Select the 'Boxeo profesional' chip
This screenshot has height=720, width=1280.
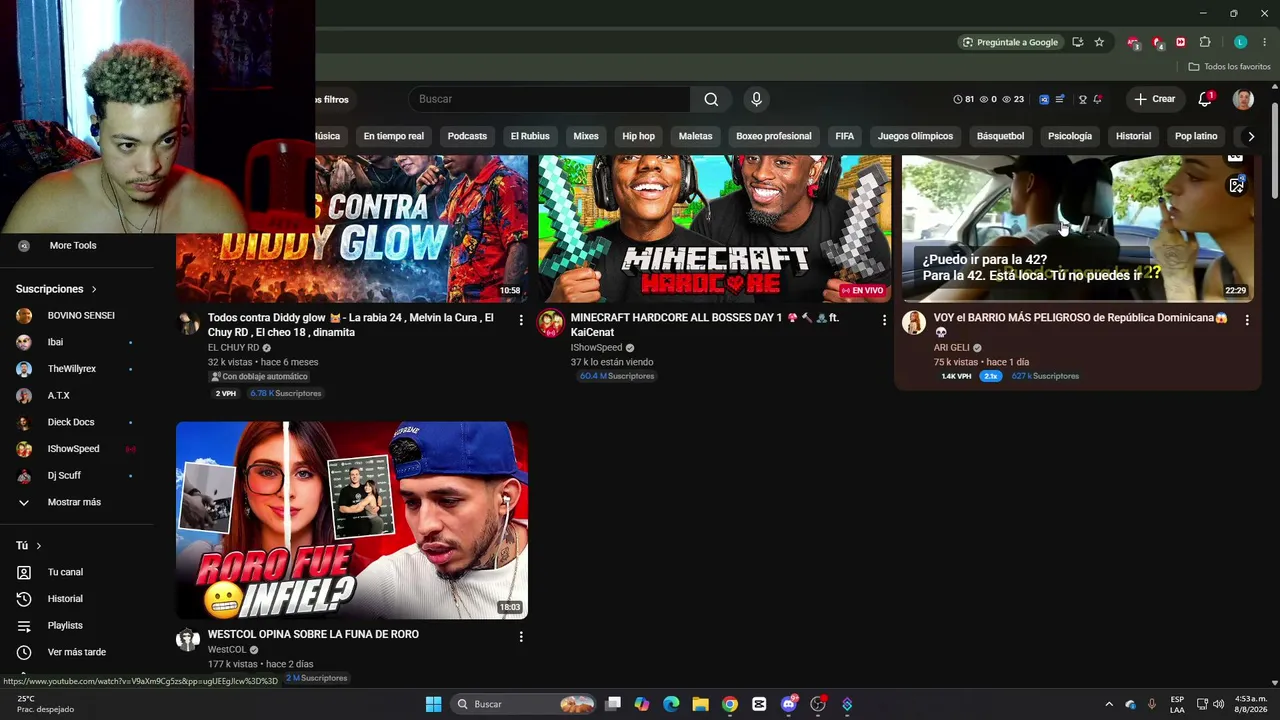click(774, 136)
